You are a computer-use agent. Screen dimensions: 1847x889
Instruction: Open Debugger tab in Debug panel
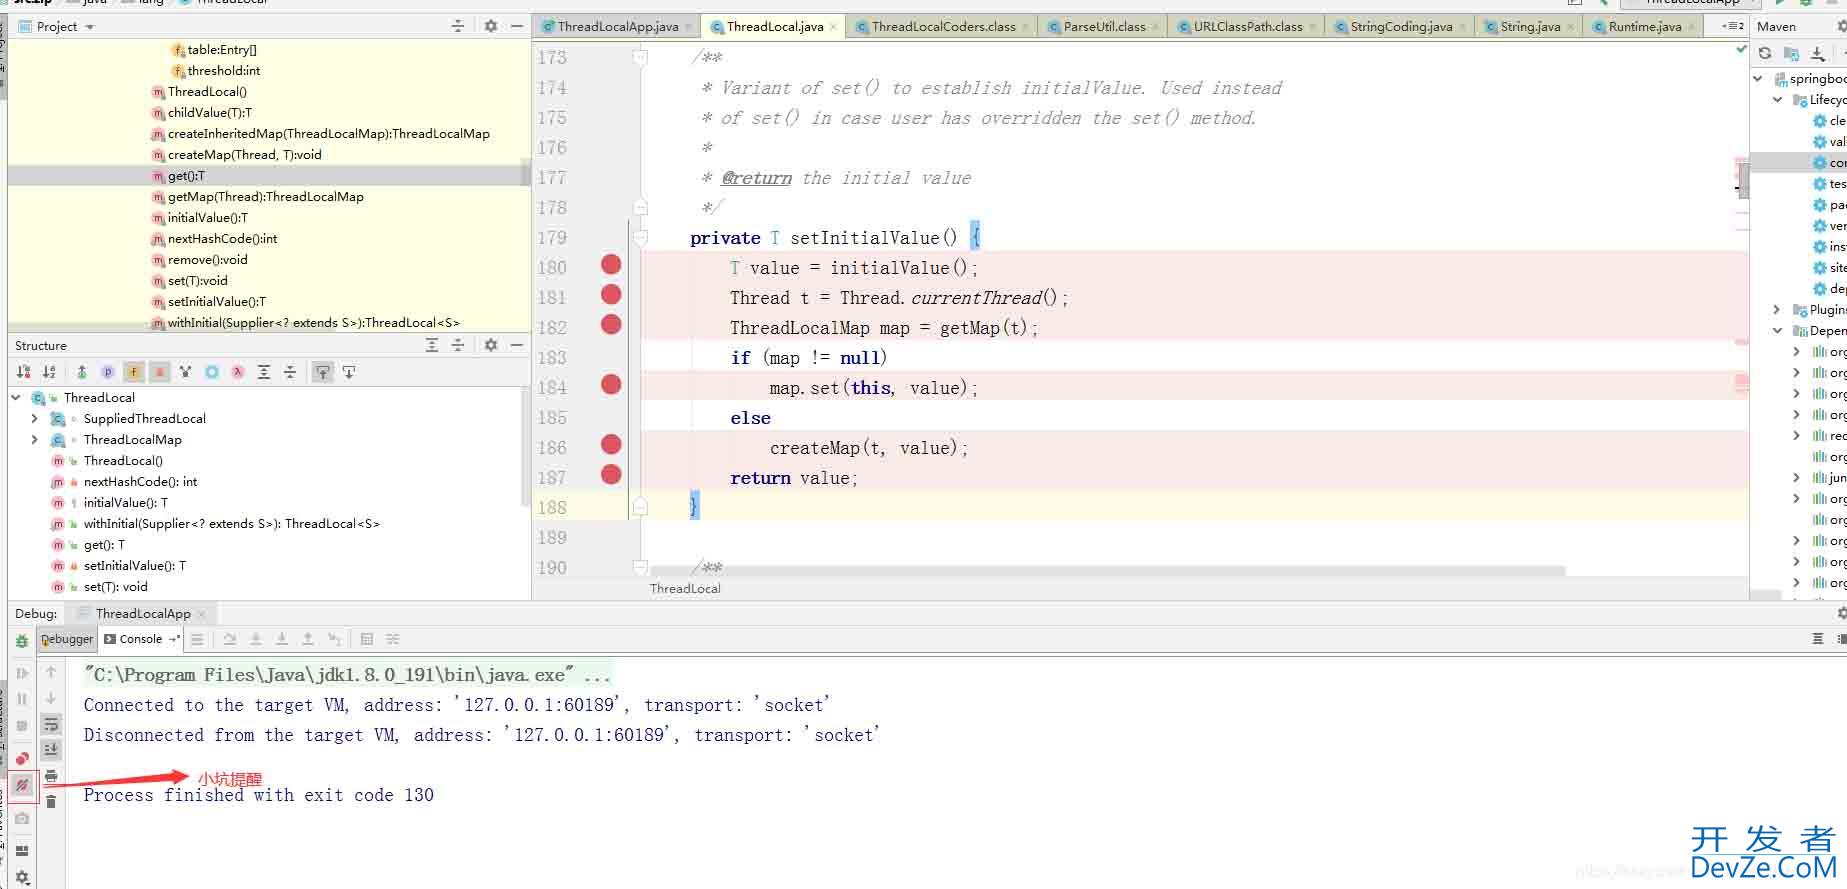click(x=67, y=639)
